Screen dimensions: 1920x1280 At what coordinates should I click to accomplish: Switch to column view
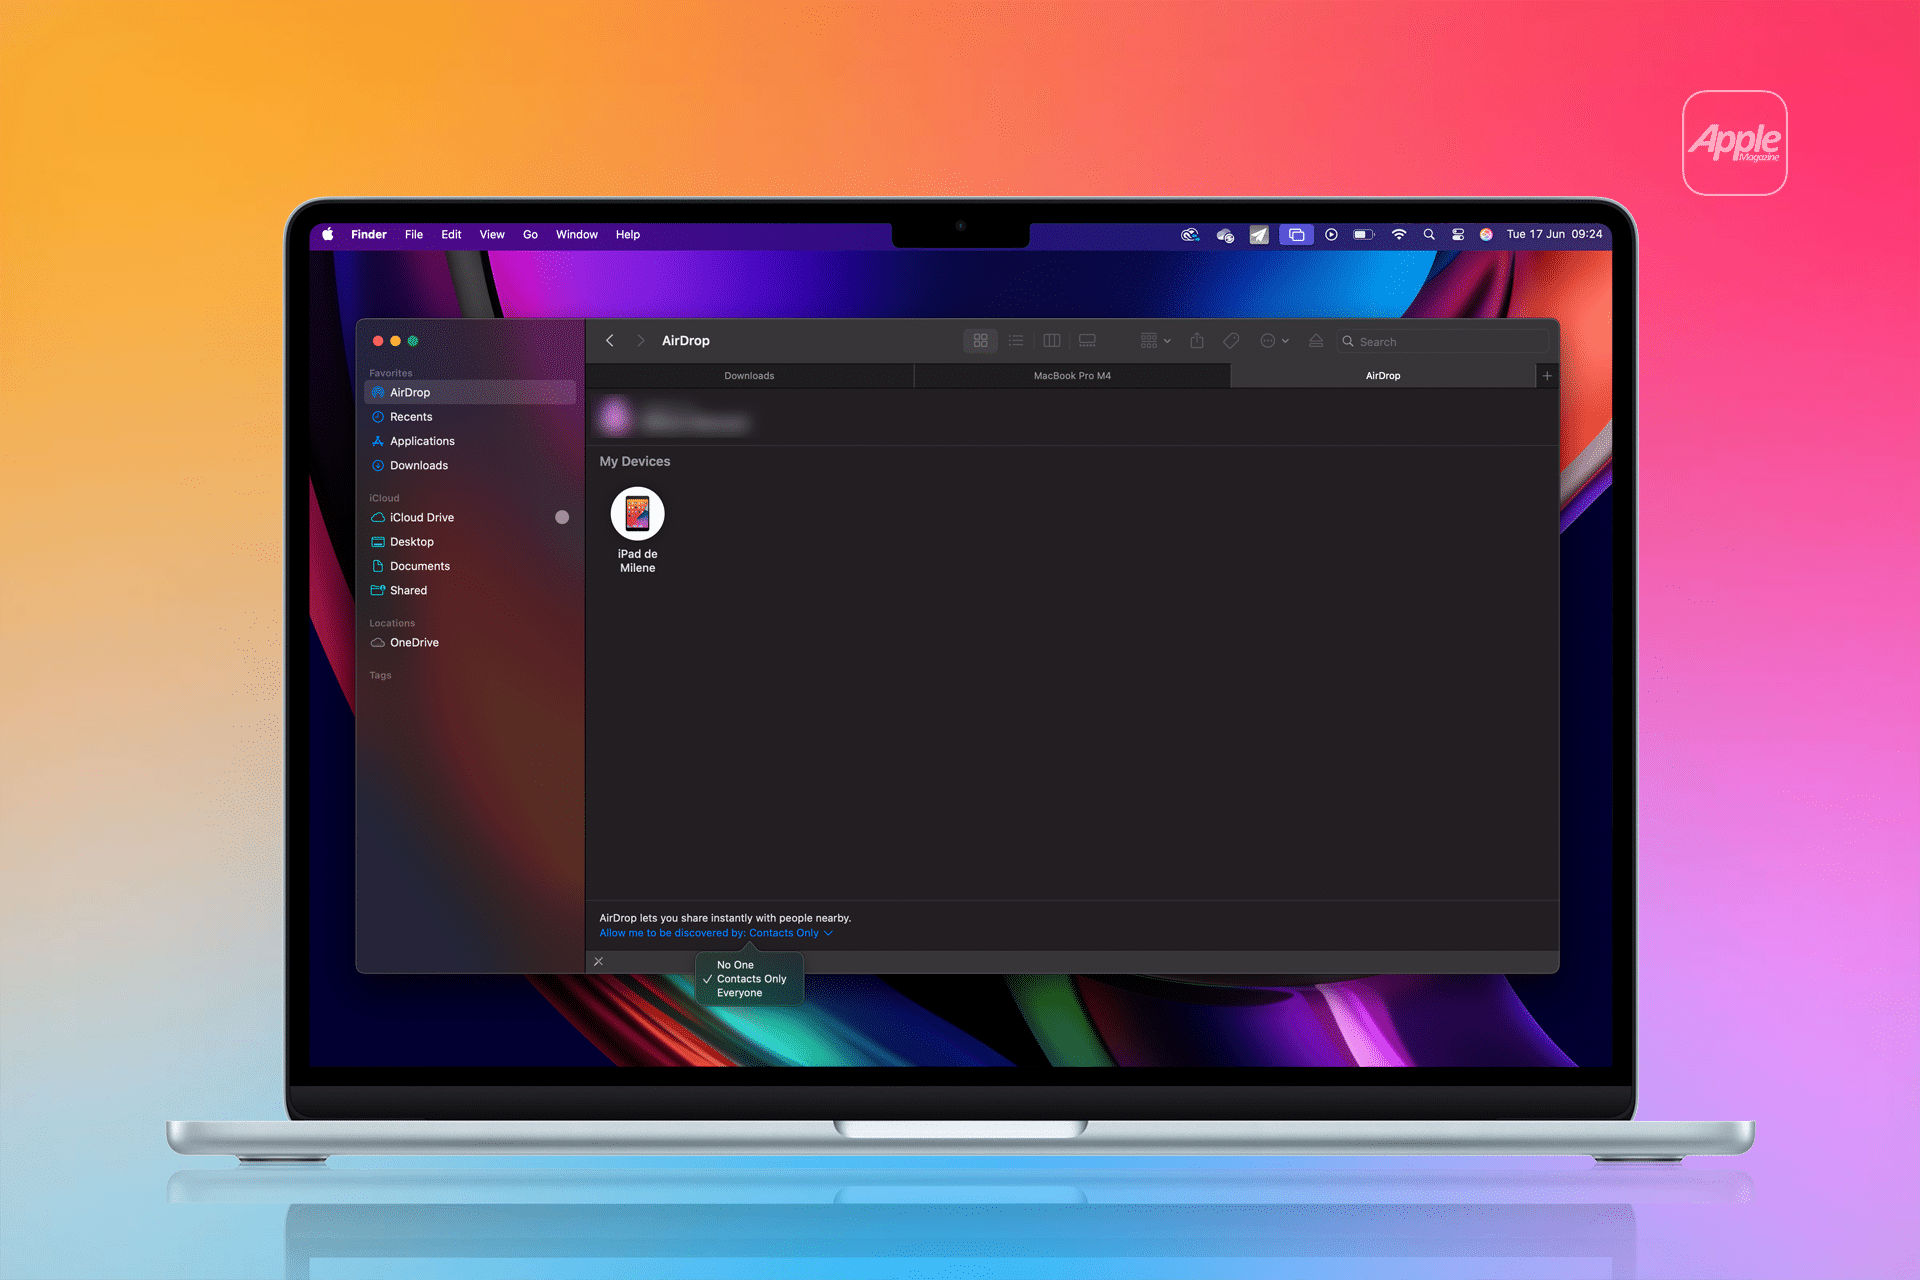click(1052, 341)
